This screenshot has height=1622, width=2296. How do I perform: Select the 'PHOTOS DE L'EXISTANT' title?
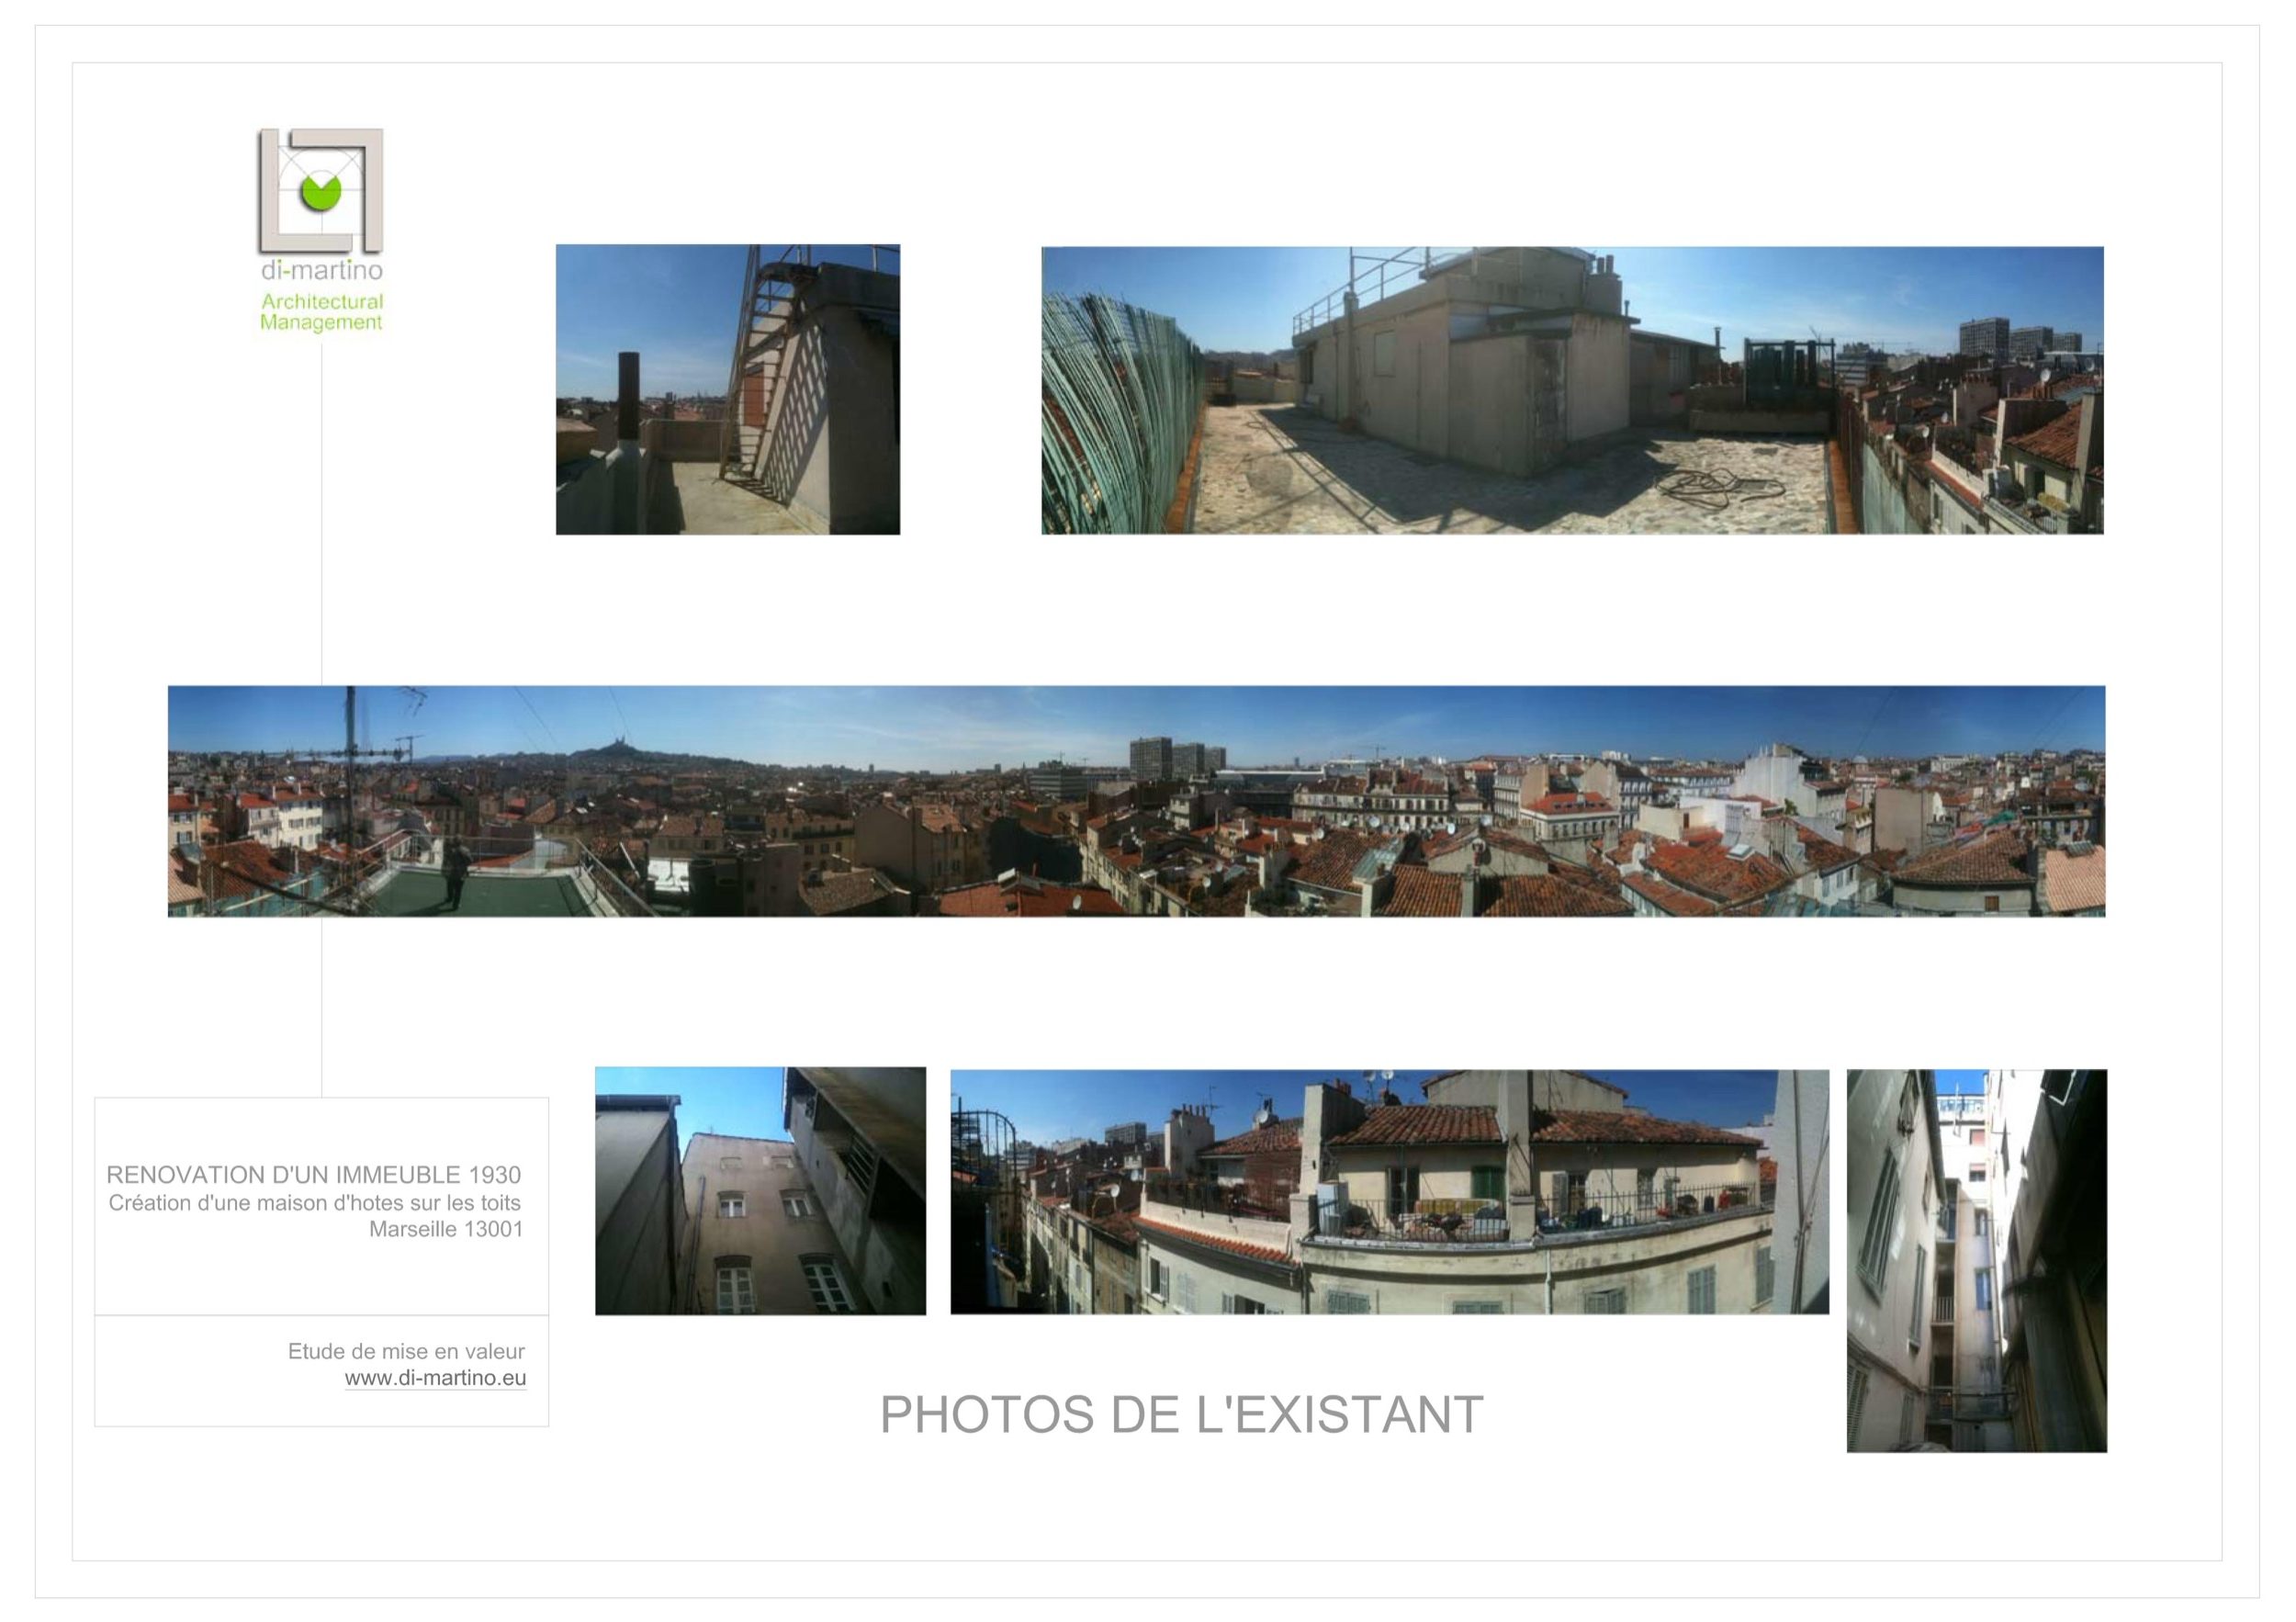tap(1181, 1415)
